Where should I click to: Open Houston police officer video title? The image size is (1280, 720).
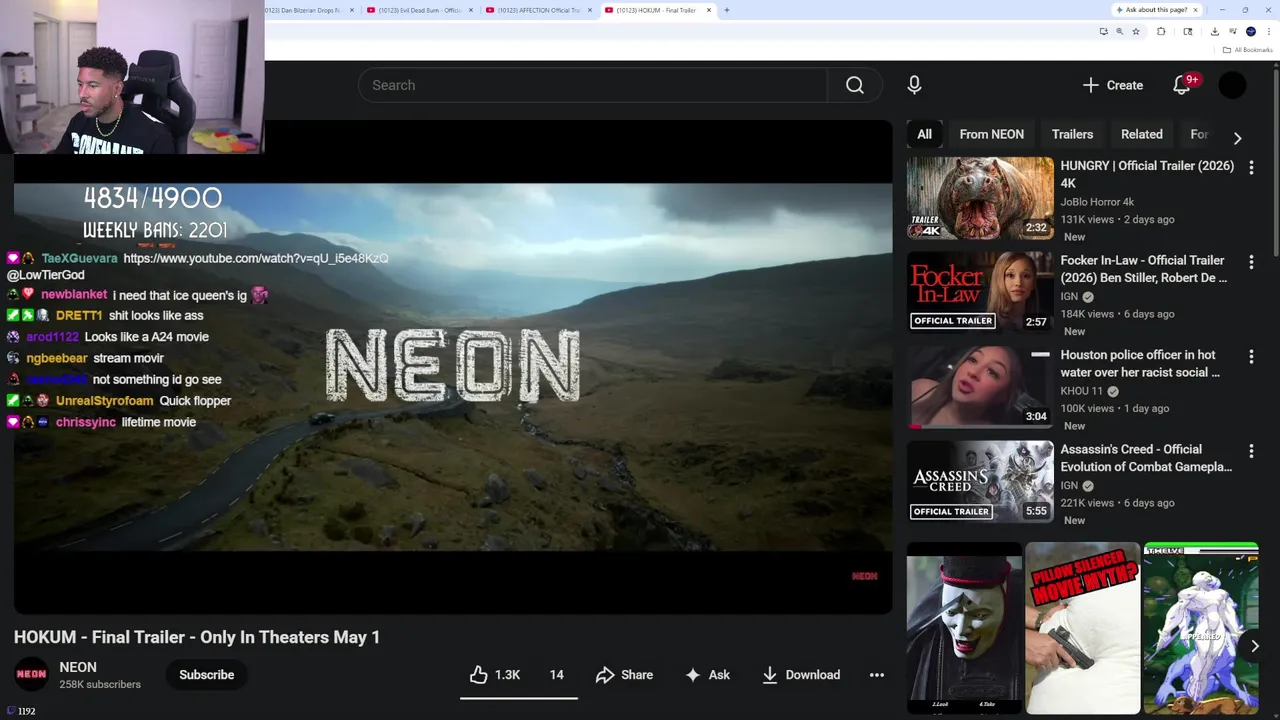click(x=1140, y=363)
